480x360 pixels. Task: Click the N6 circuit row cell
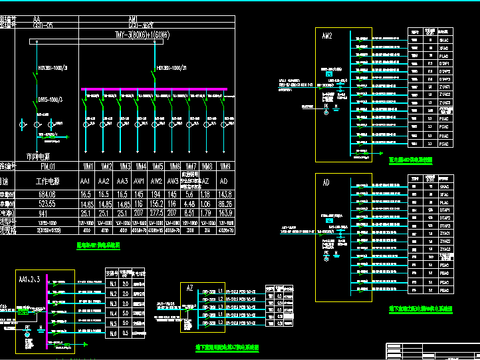click(113, 333)
